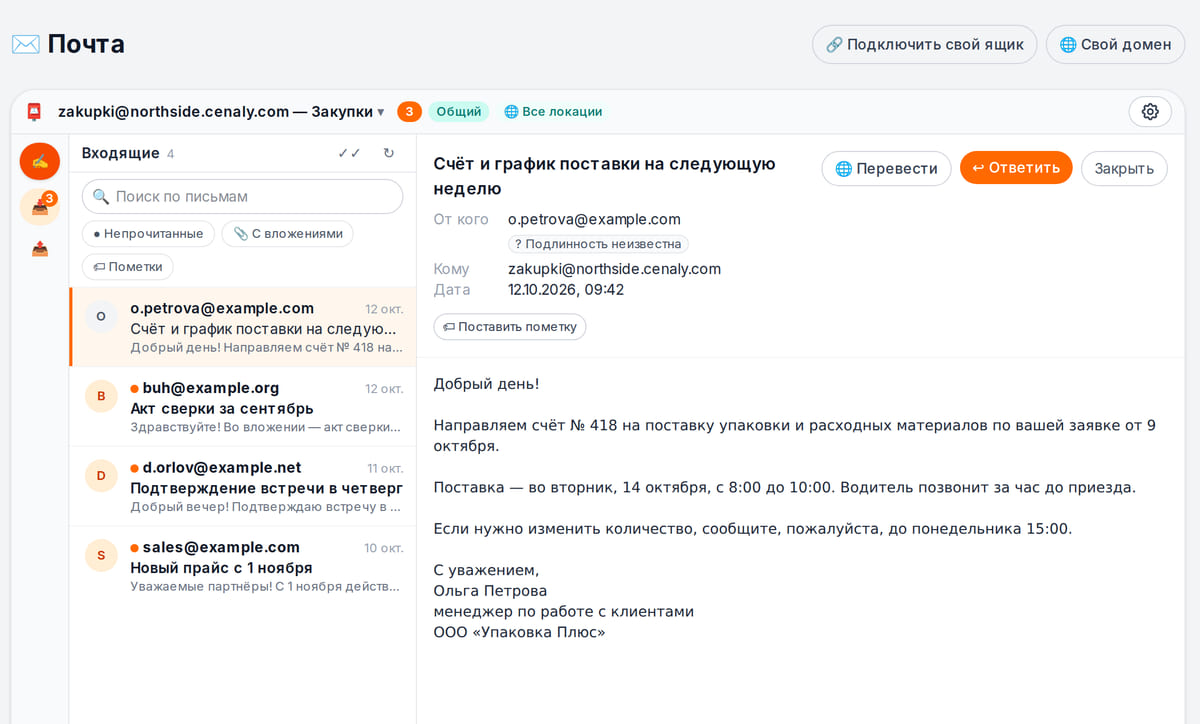The height and width of the screenshot is (724, 1200).
Task: Click the orange unread count badge 3
Action: [x=409, y=112]
